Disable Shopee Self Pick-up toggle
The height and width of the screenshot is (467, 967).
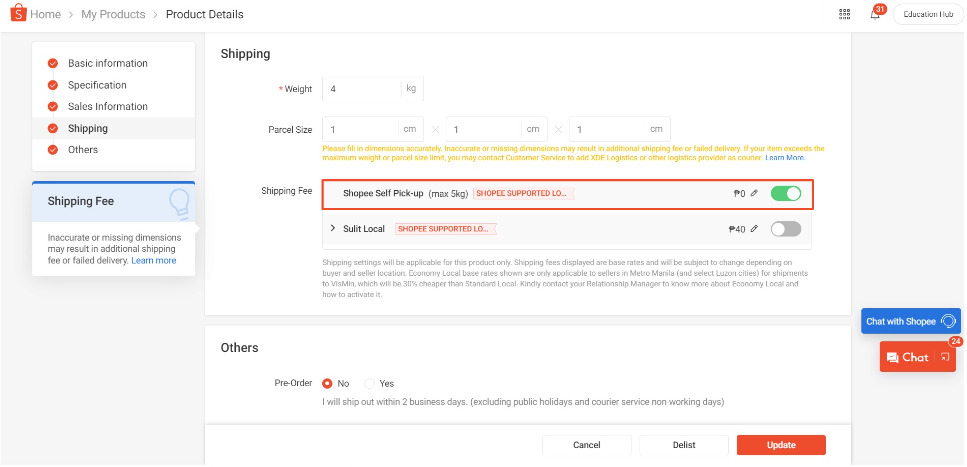786,193
